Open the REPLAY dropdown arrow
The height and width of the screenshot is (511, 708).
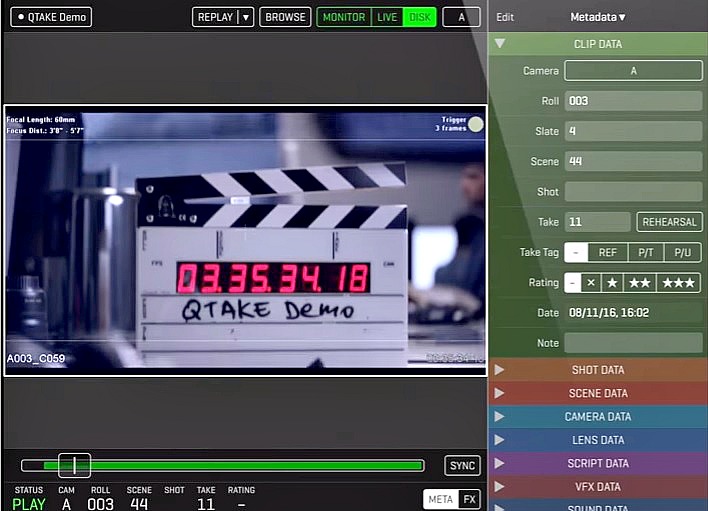point(246,17)
